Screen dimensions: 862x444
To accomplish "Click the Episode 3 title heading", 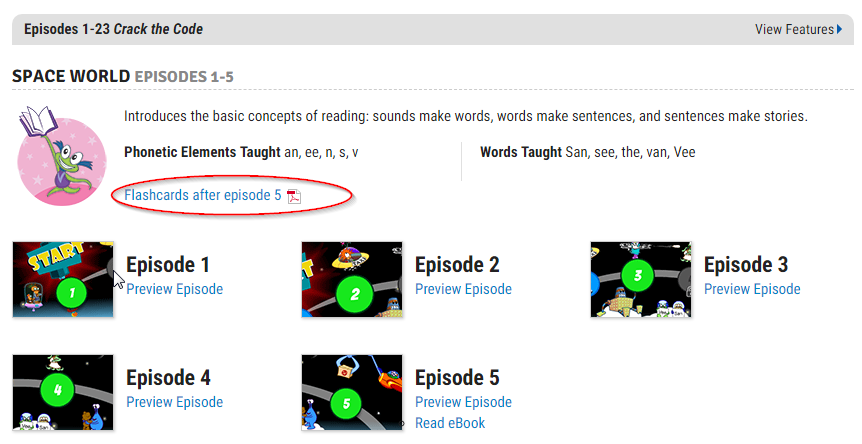I will (746, 265).
